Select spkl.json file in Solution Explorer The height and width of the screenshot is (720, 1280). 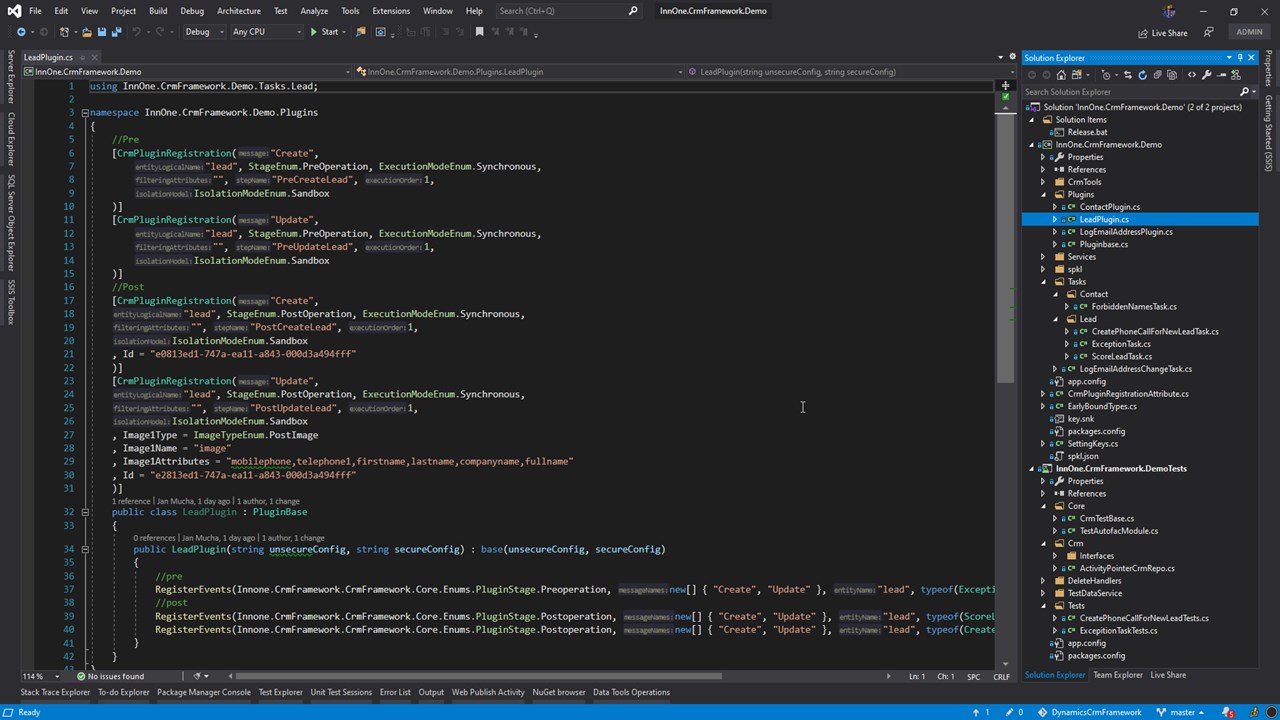pyautogui.click(x=1083, y=456)
